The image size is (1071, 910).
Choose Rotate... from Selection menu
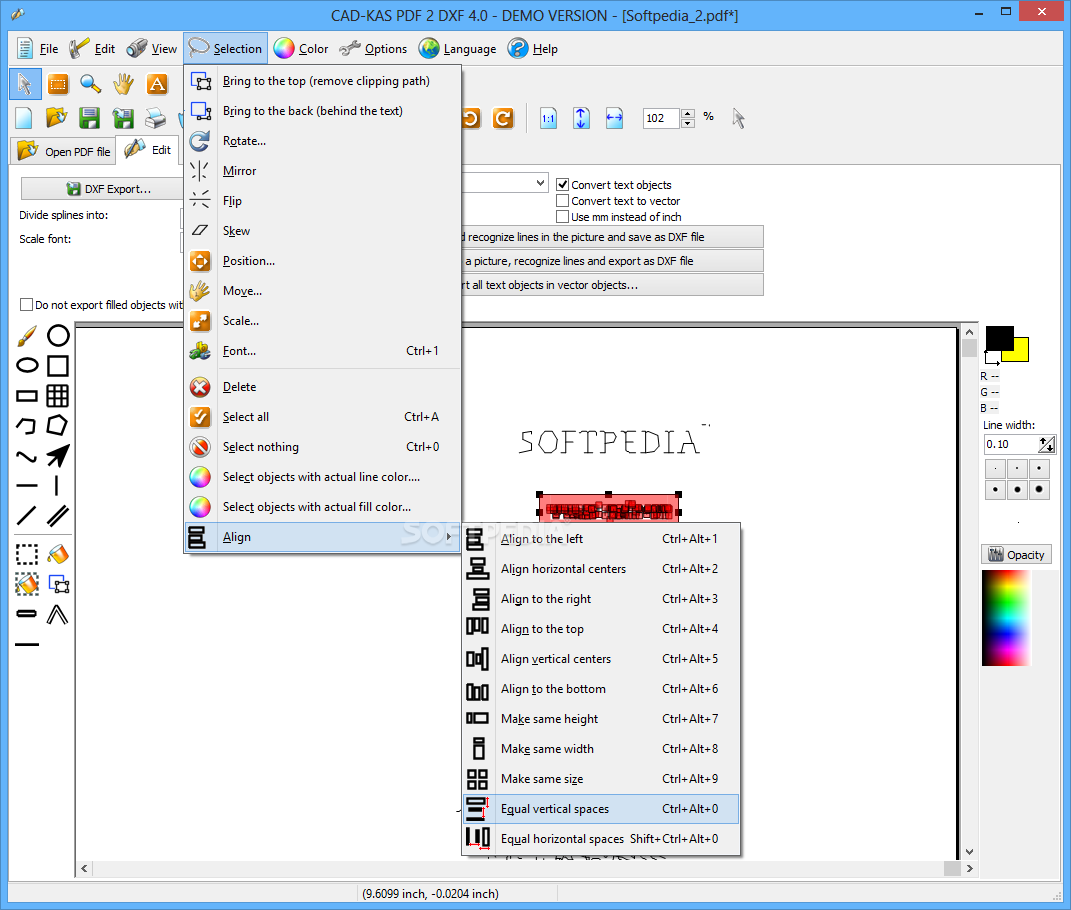point(322,141)
